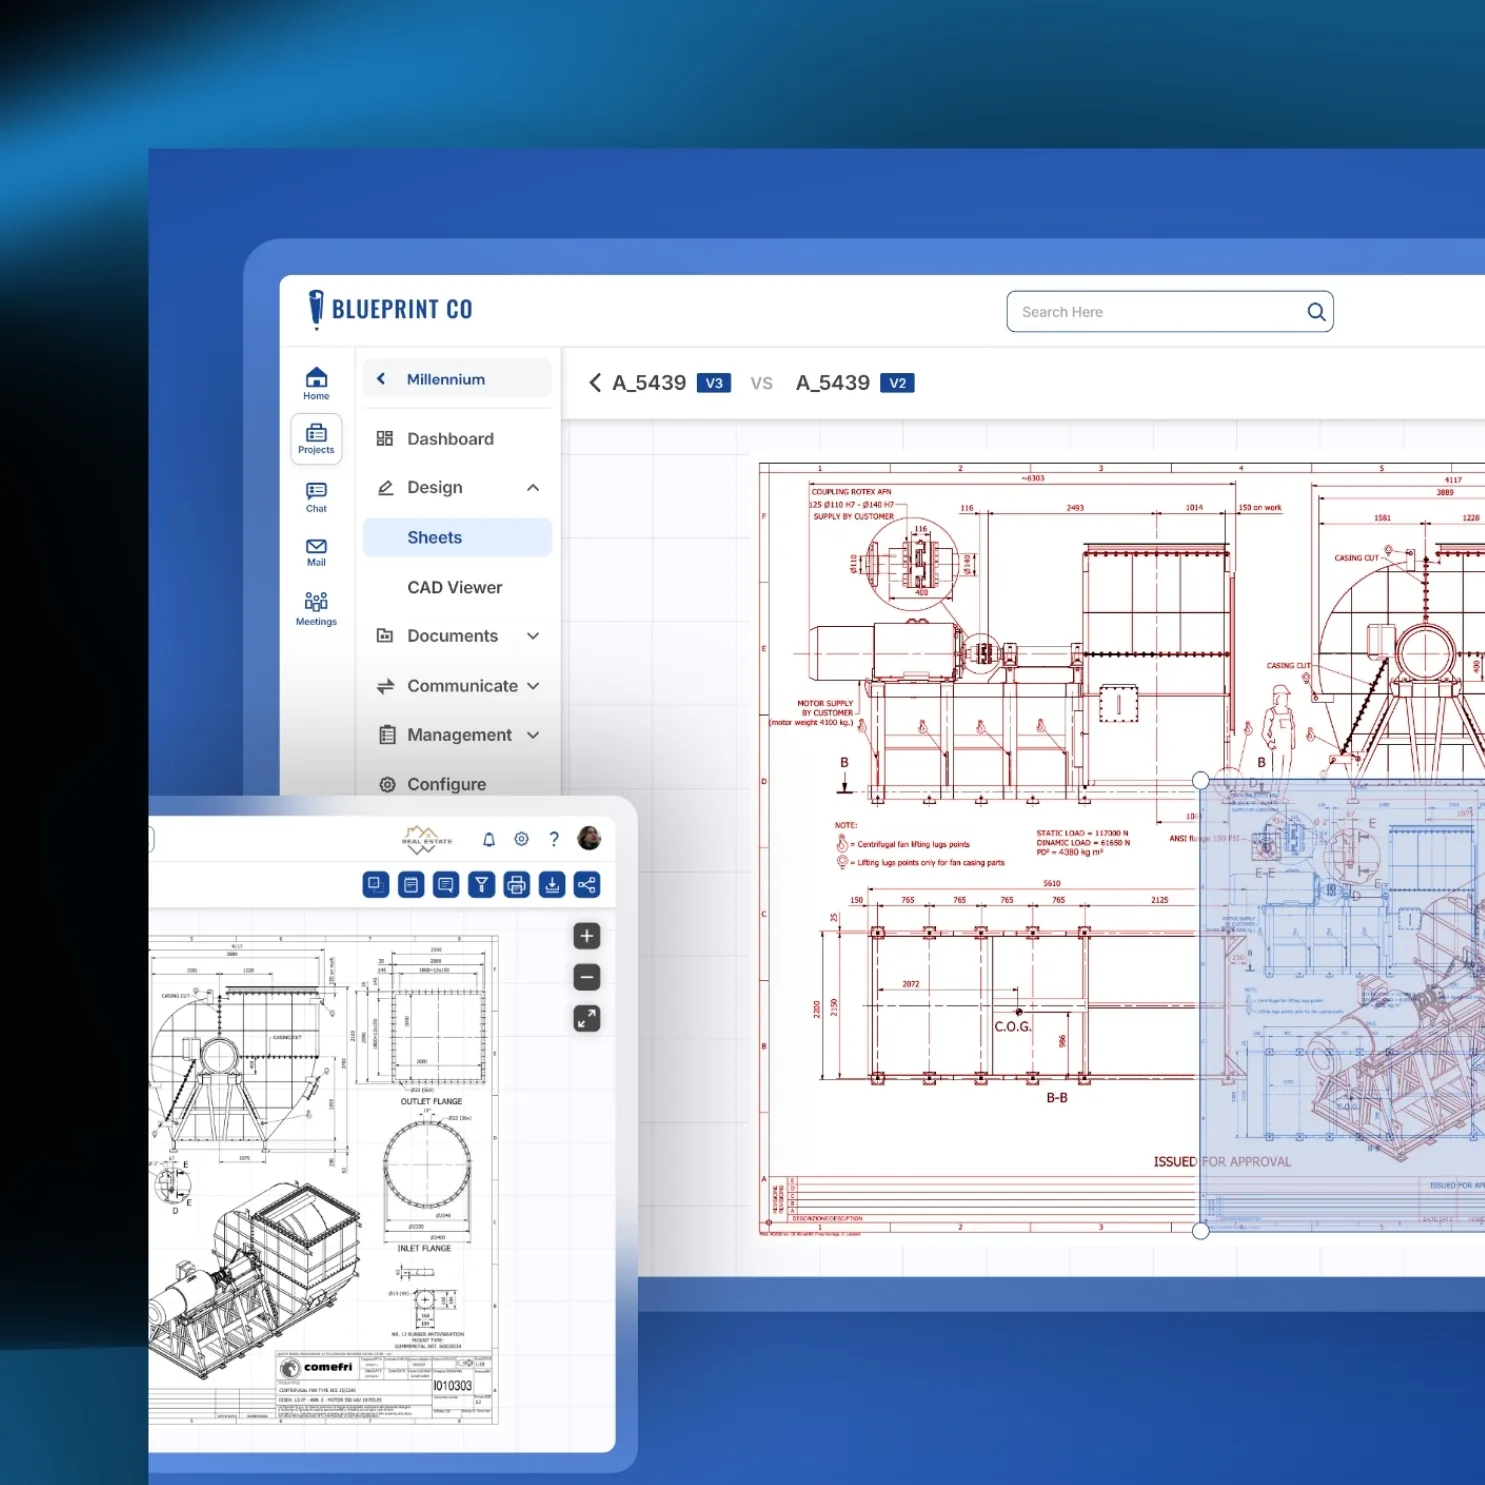Open the CAD Viewer page
Screen dimensions: 1485x1485
(x=454, y=587)
